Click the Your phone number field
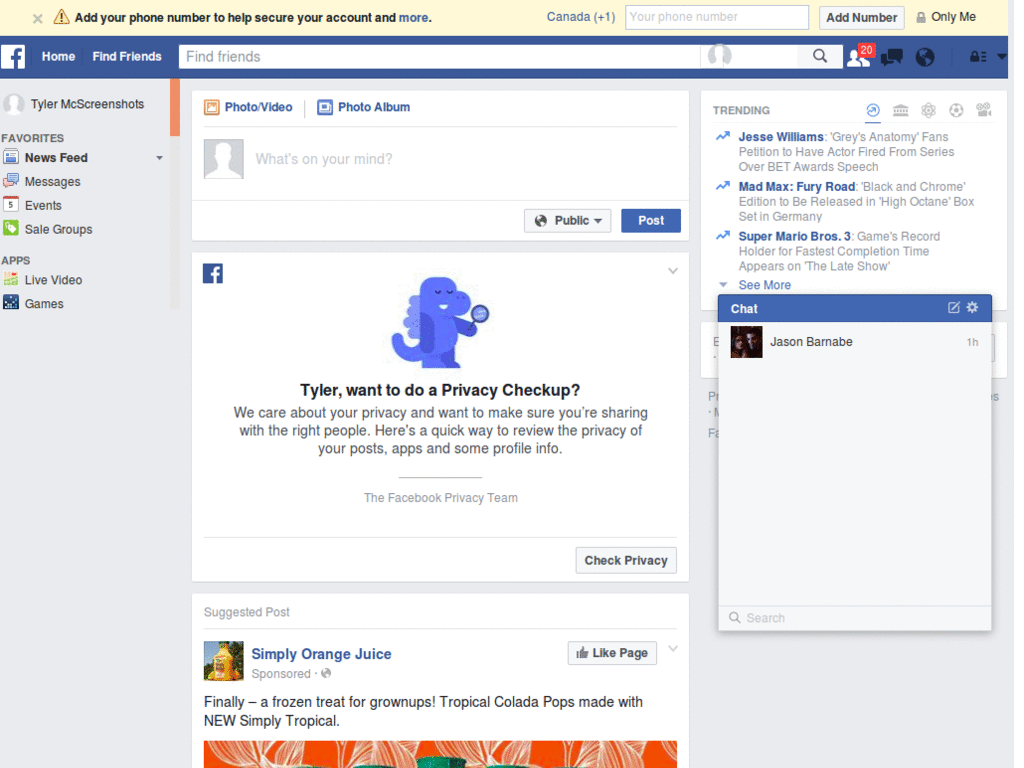 pyautogui.click(x=716, y=18)
